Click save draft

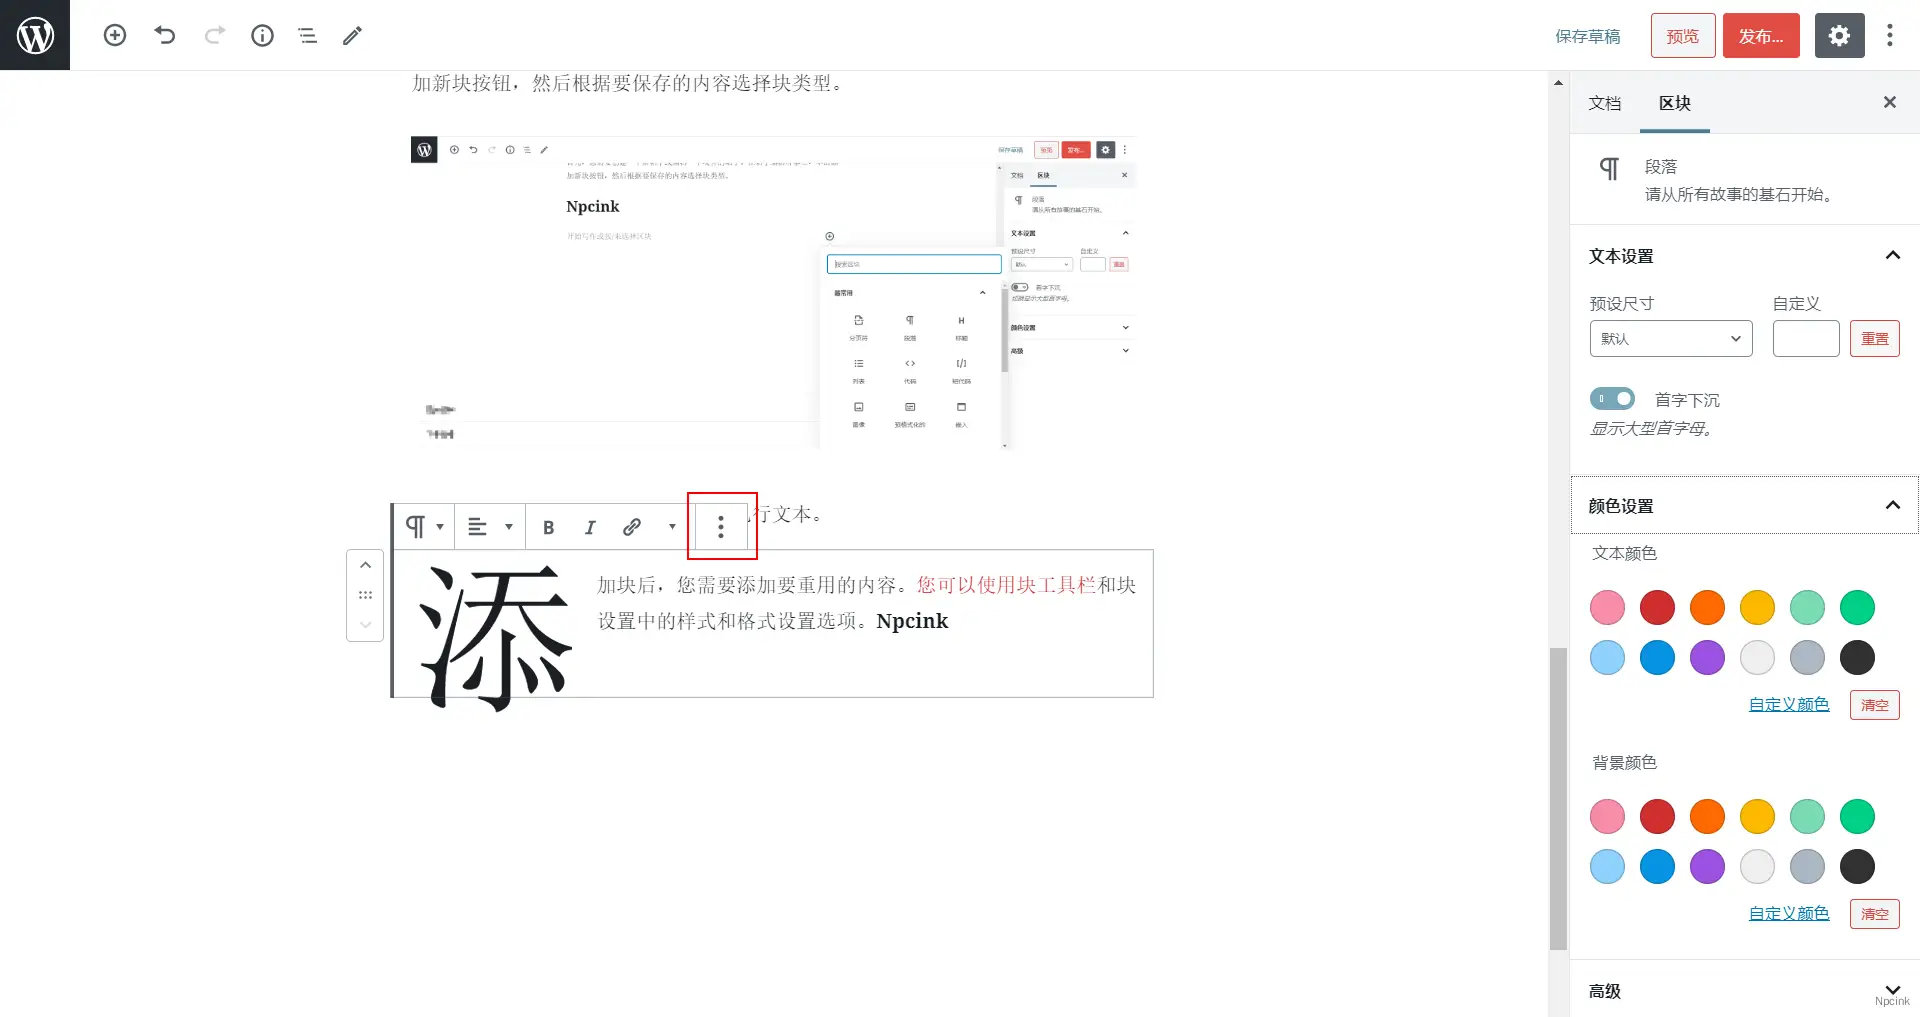[x=1588, y=36]
